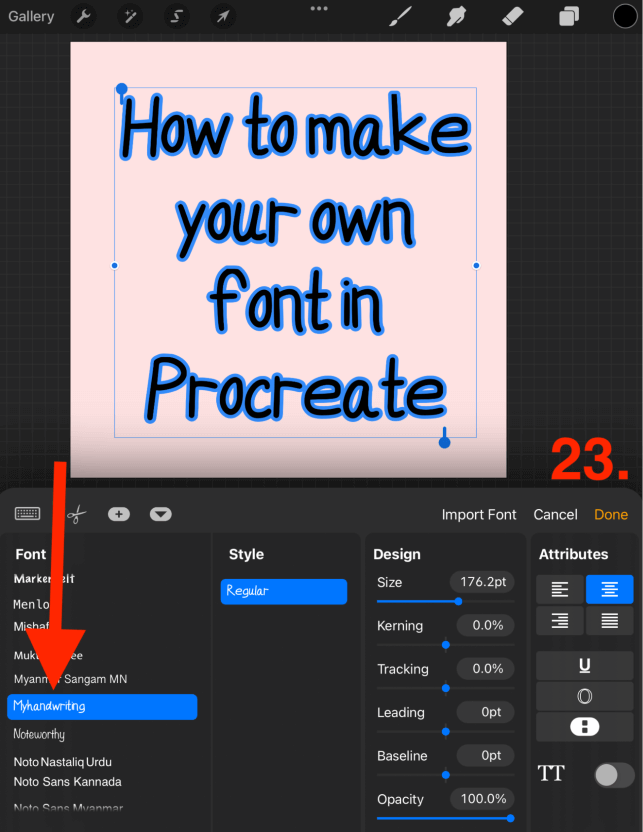Select the Eraser tool
Screen dimensions: 643x832
coord(512,16)
